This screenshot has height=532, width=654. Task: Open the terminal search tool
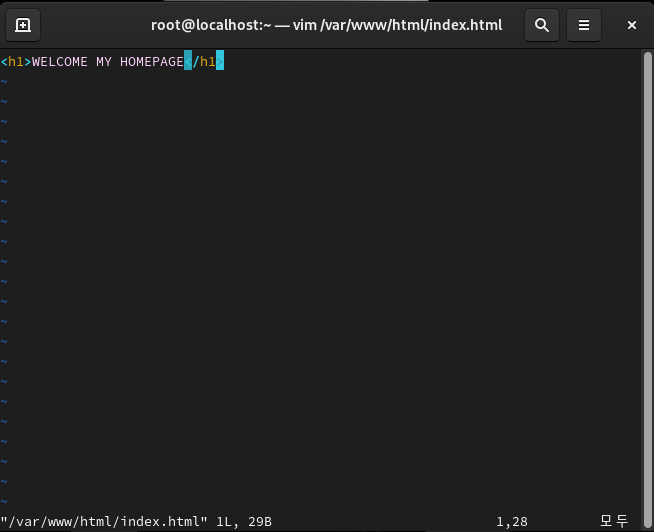542,25
